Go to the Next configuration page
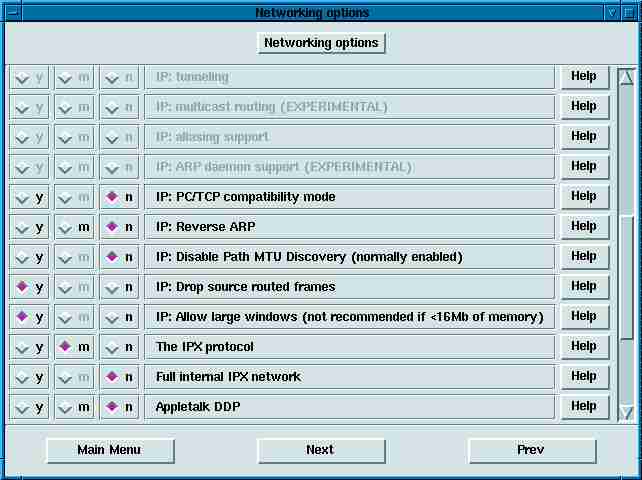Viewport: 642px width, 480px height. 320,450
